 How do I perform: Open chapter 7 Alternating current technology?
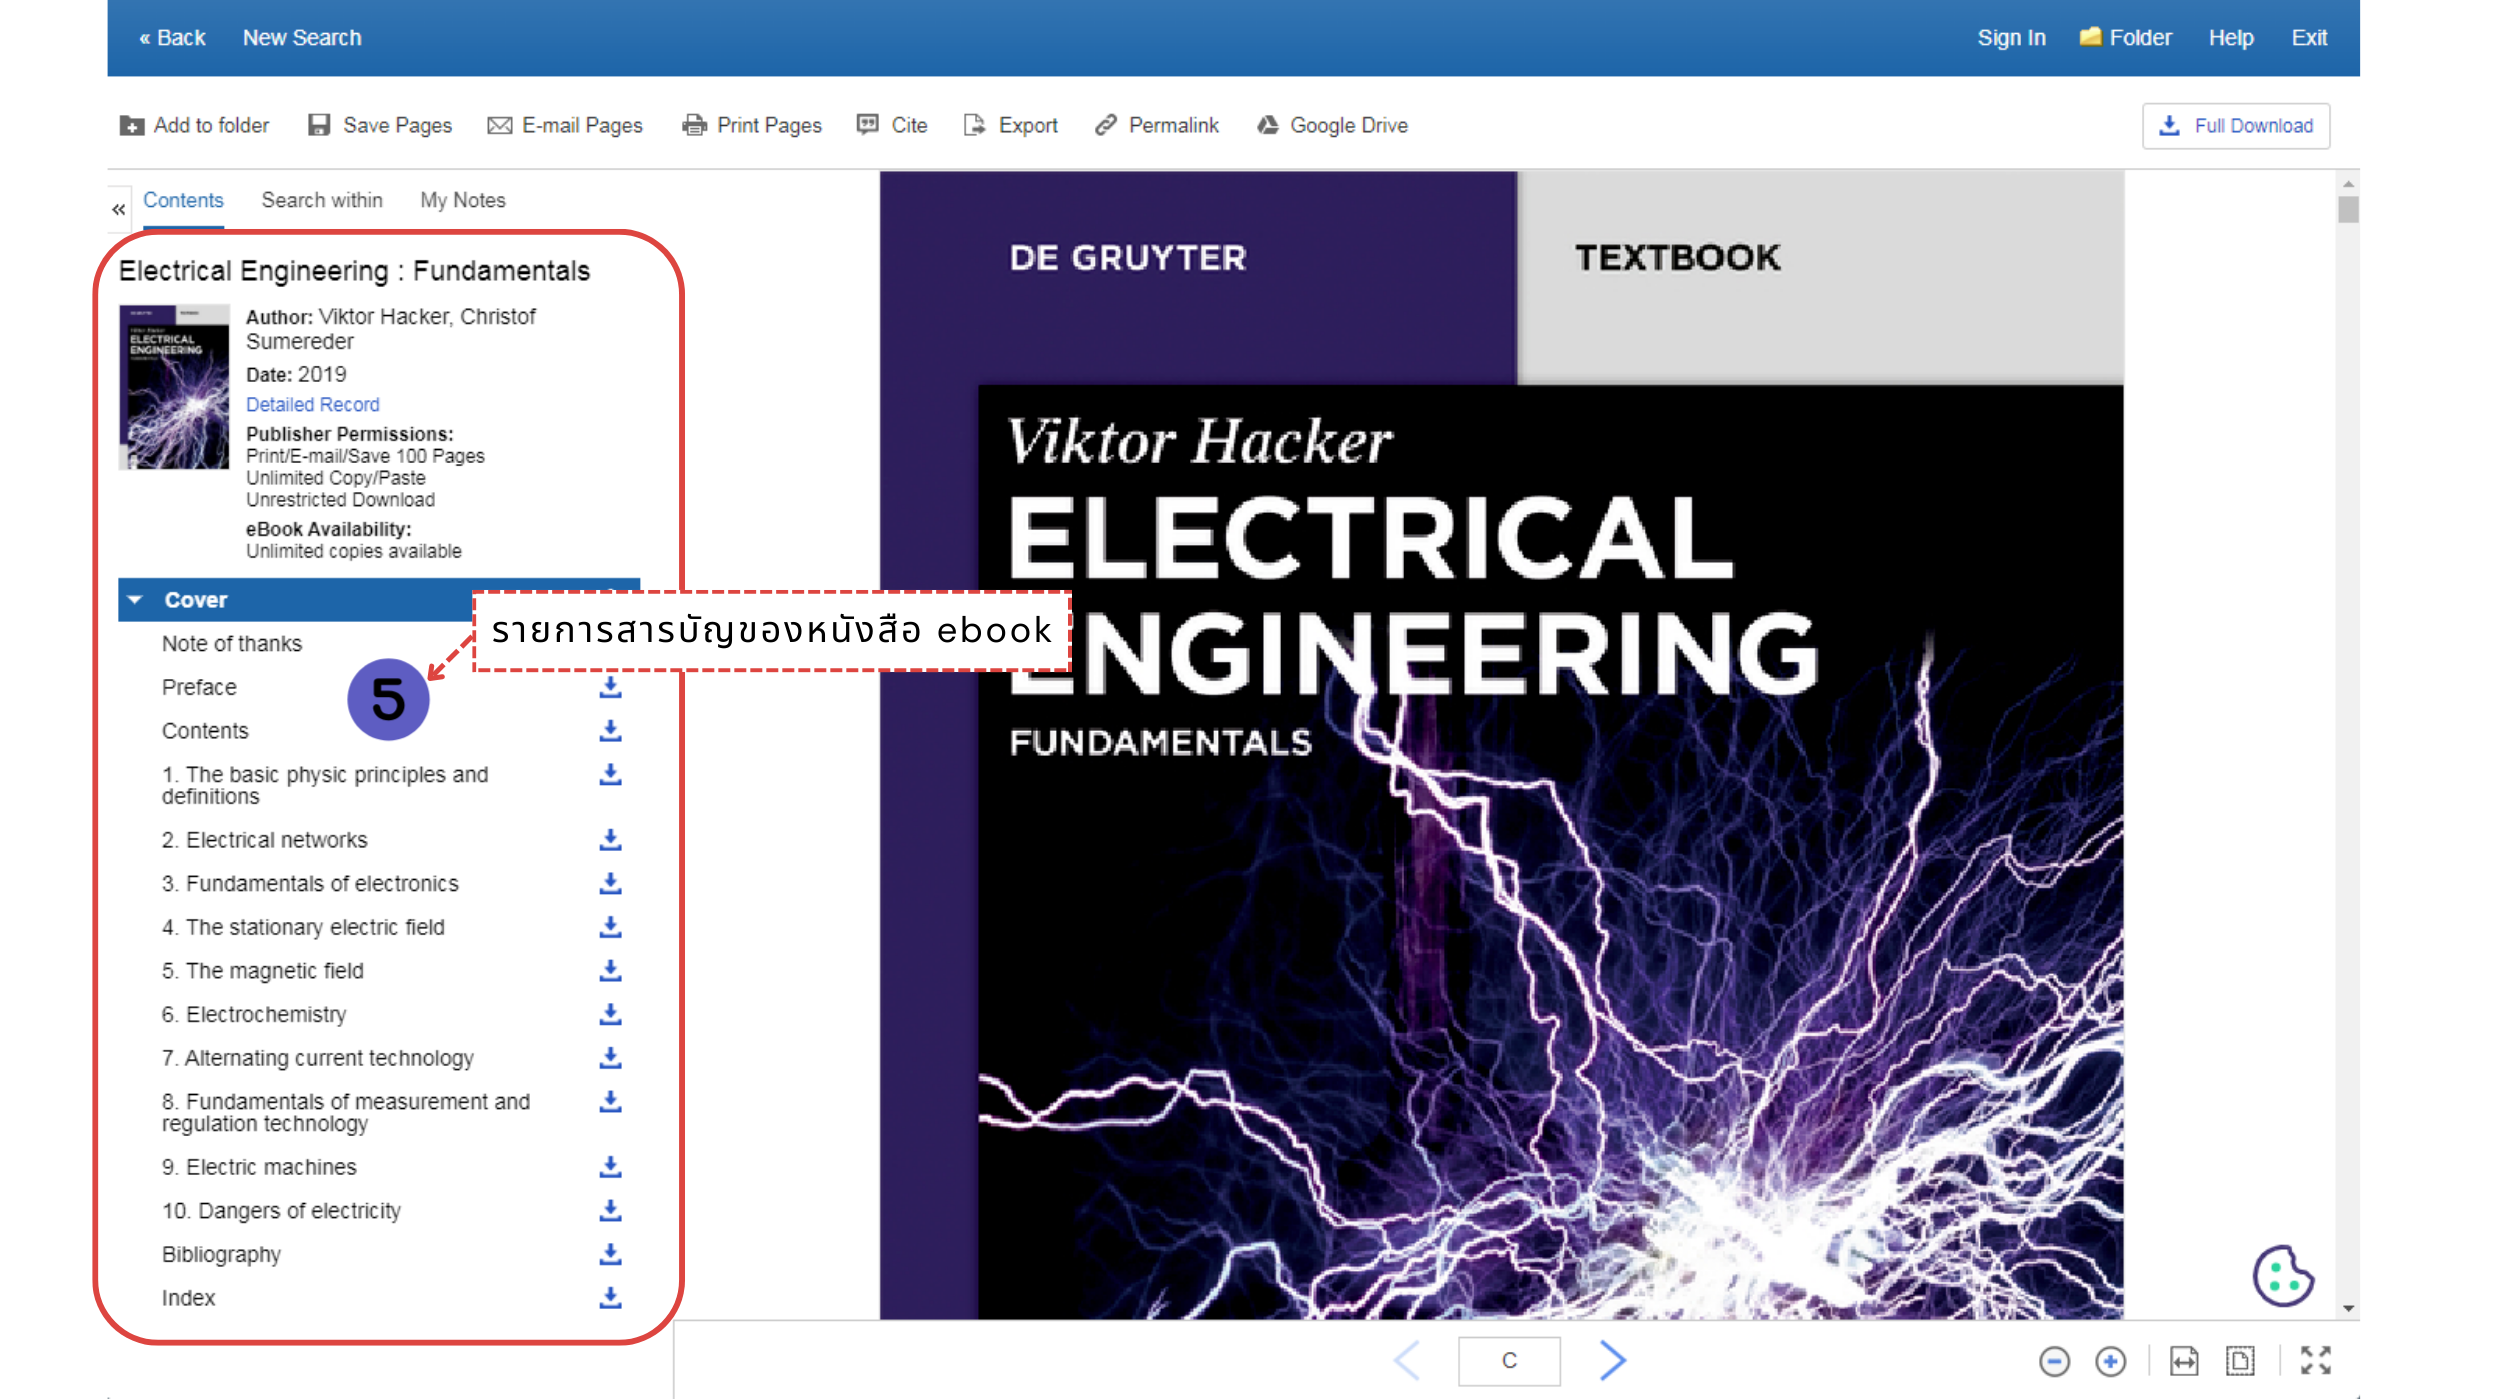click(x=318, y=1058)
